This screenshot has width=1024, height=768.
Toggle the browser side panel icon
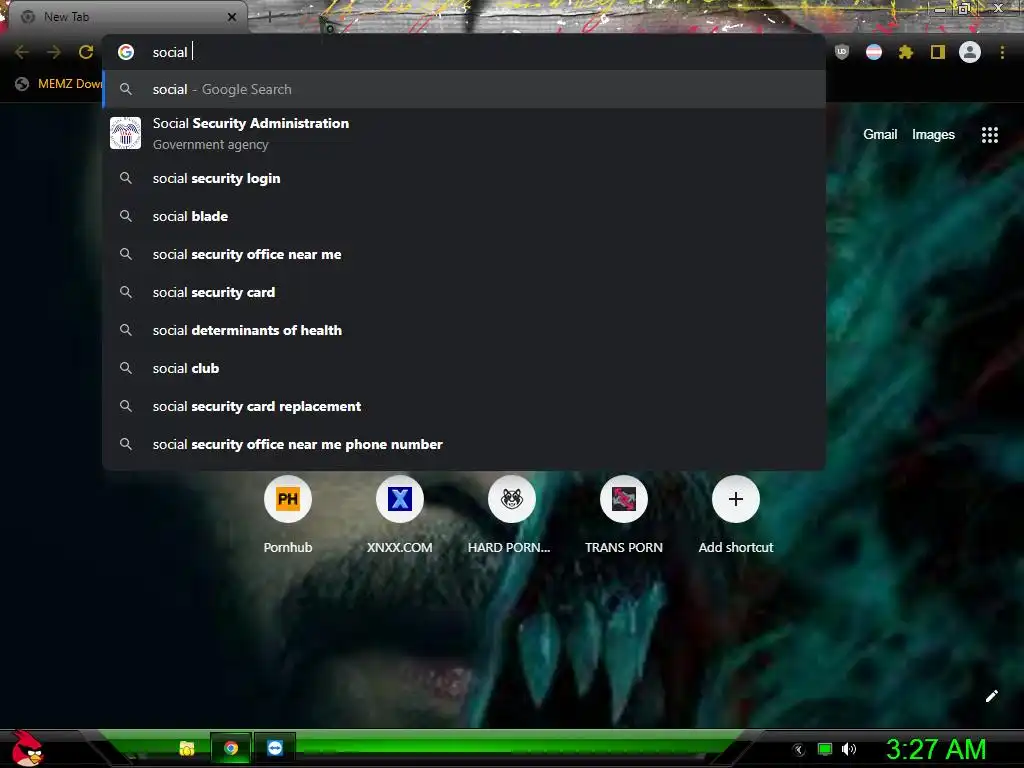pos(938,52)
